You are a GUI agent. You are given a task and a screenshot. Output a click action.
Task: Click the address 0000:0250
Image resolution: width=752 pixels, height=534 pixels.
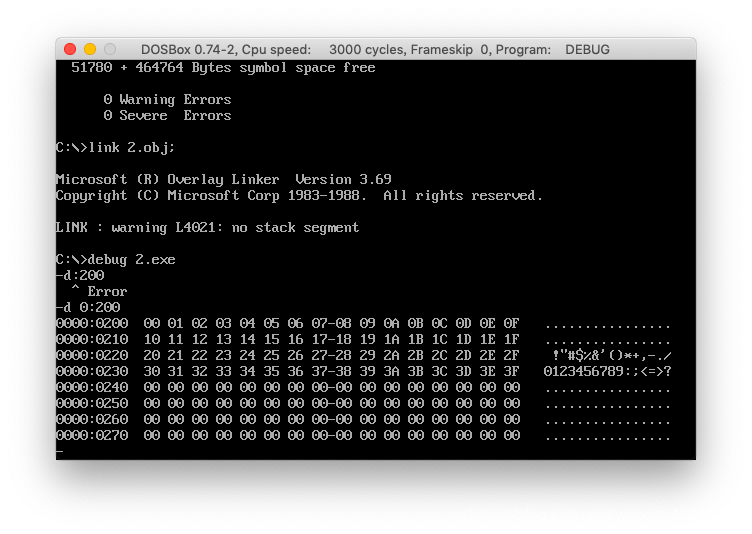point(92,403)
